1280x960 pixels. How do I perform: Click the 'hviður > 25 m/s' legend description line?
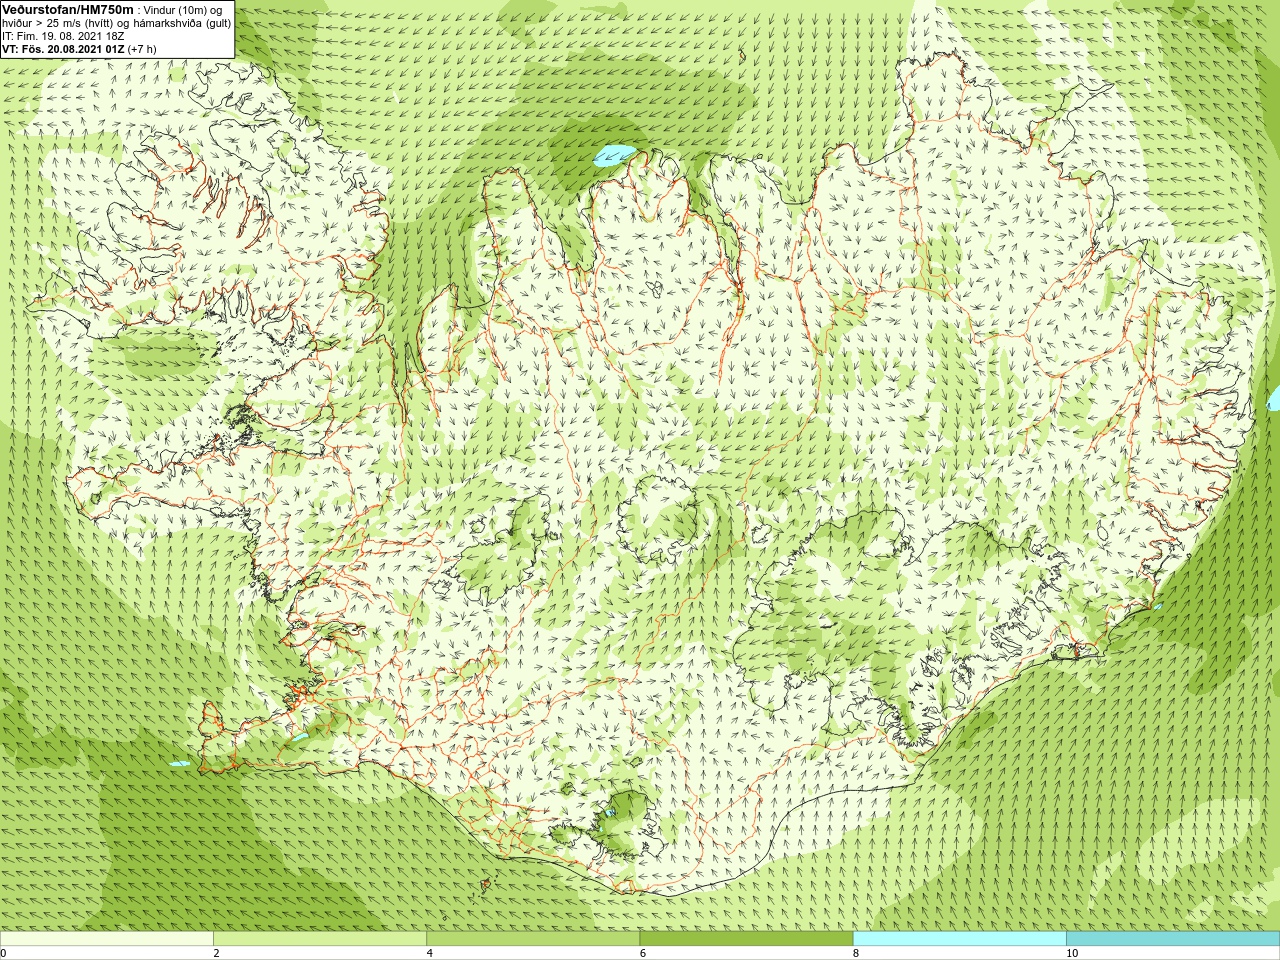117,22
